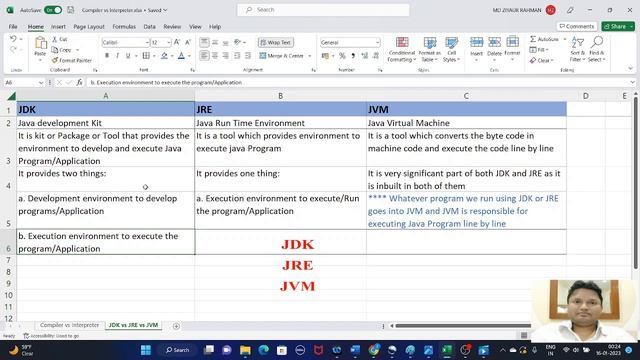Toggle Italic formatting

point(118,56)
